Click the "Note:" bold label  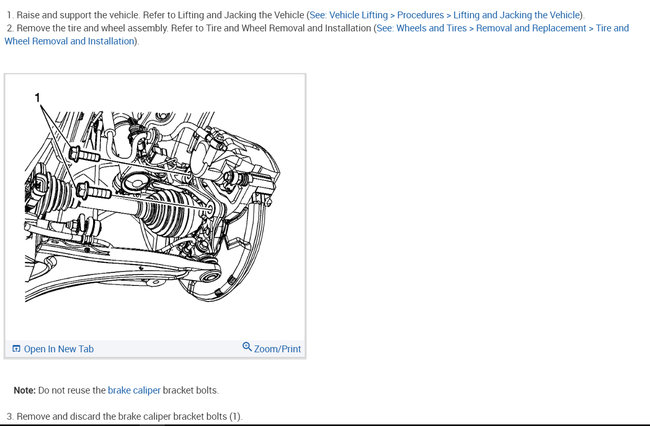24,390
